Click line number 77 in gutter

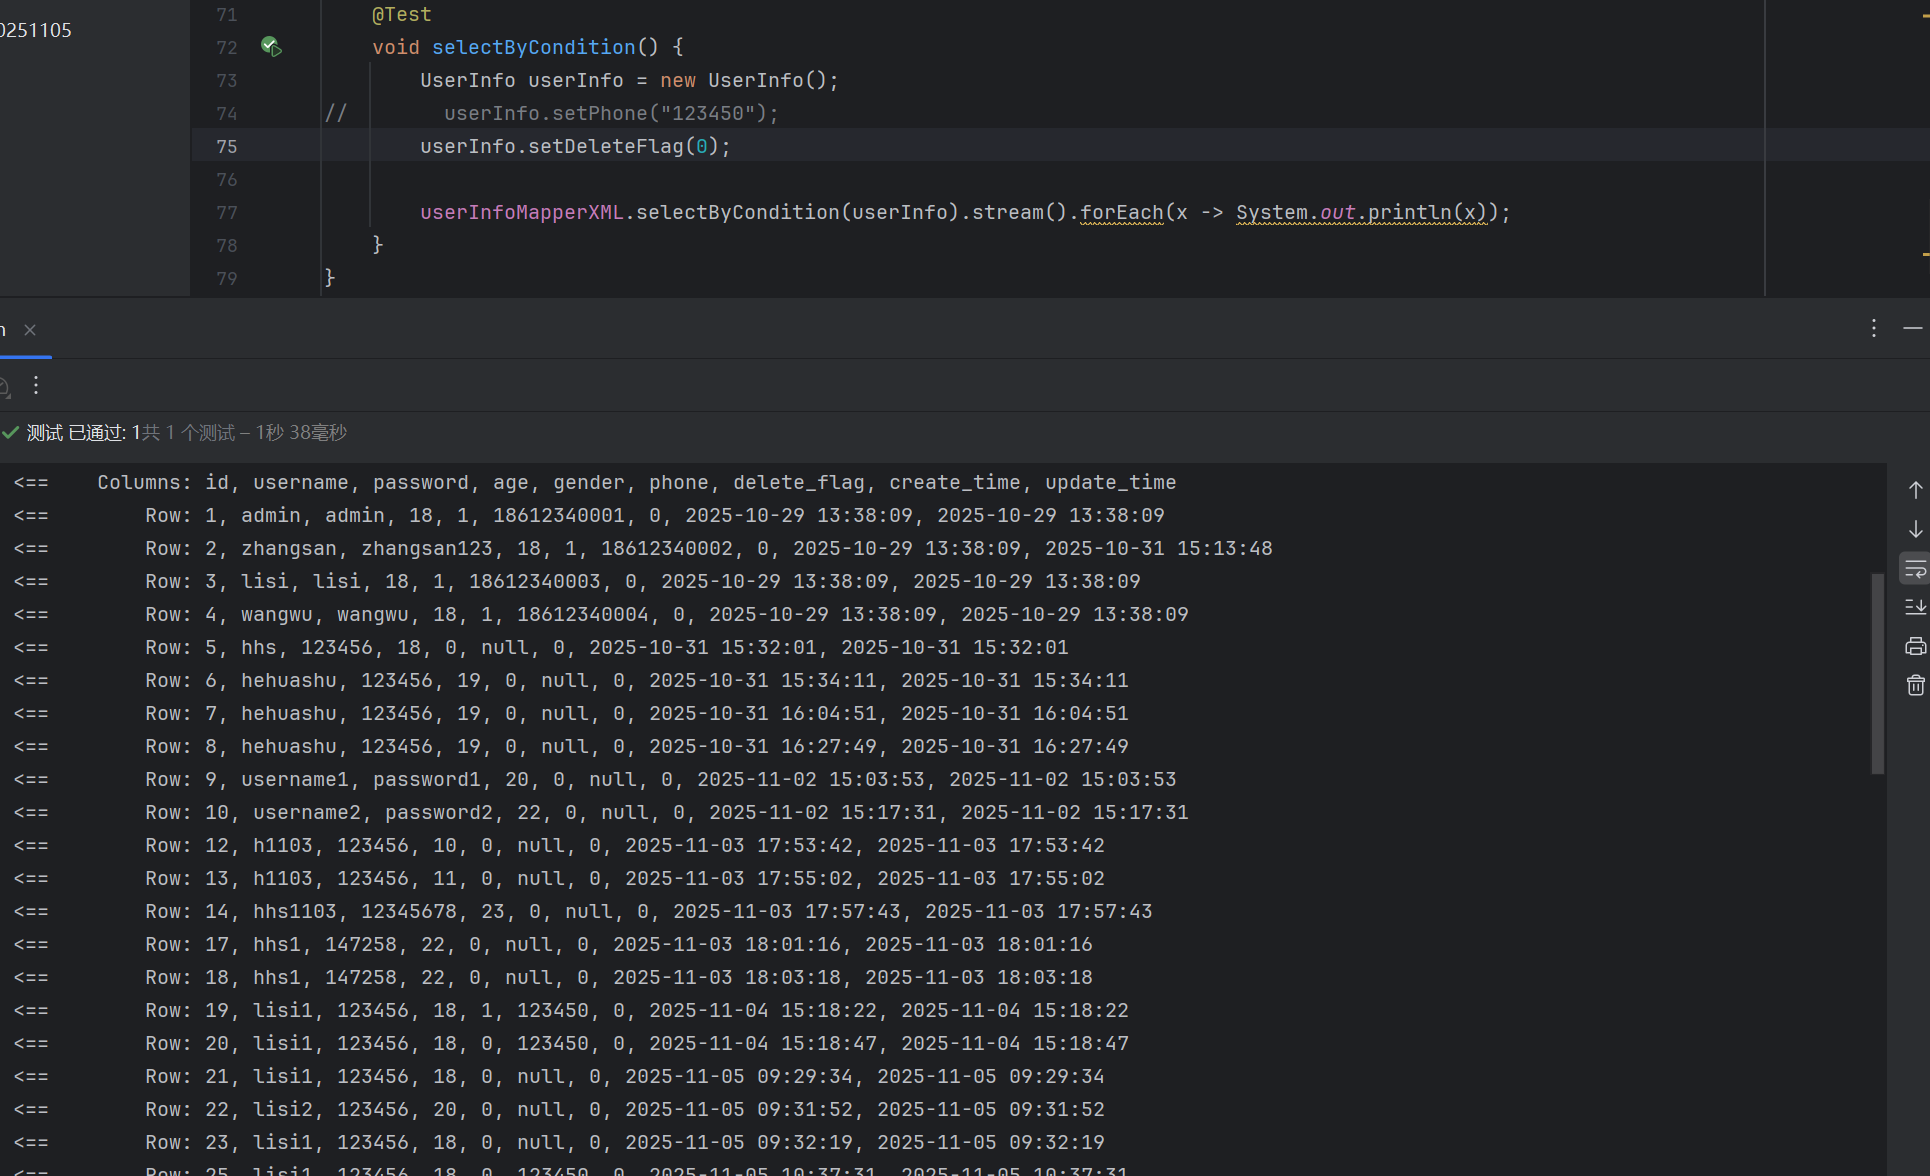click(x=227, y=213)
